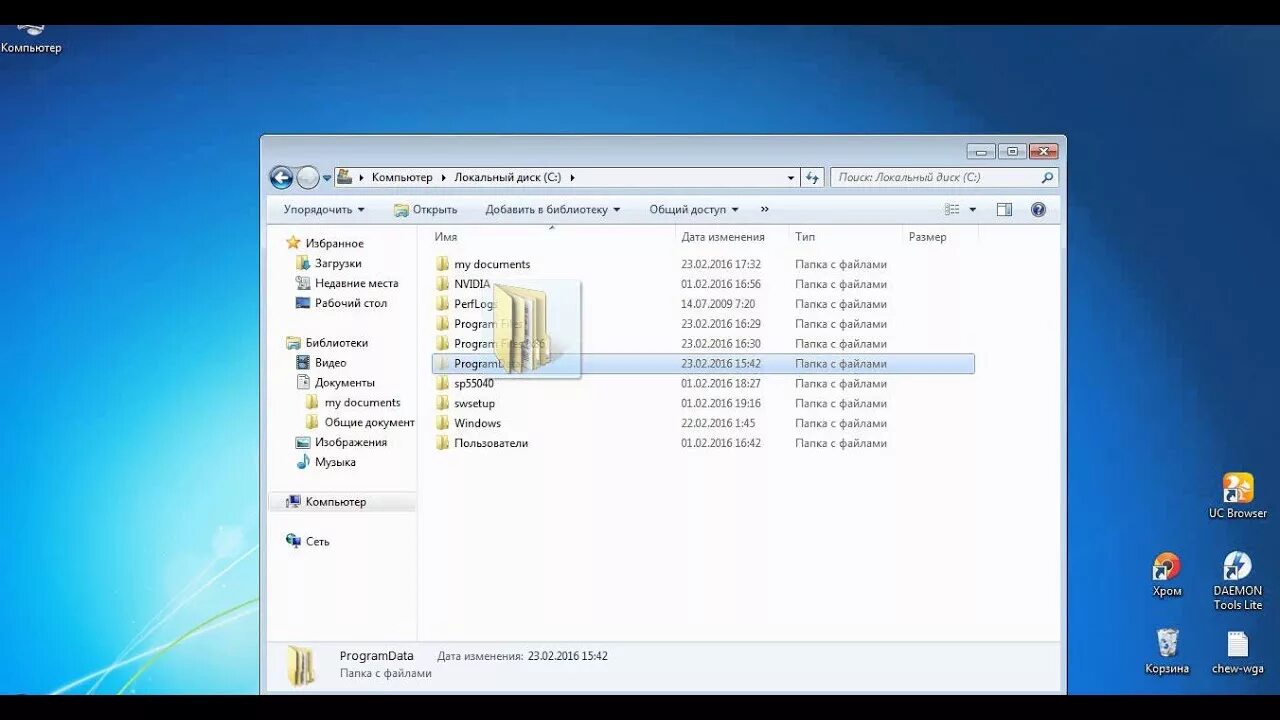Screen dimensions: 1280x720
Task: Expand the arrow after Локальный диск (C:)
Action: tap(572, 177)
